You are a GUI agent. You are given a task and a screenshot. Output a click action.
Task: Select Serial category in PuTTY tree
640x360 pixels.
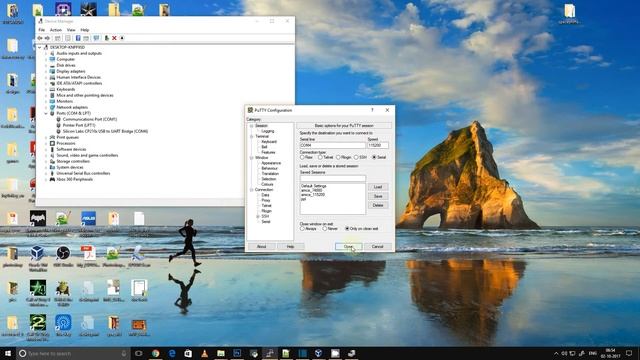[x=266, y=222]
